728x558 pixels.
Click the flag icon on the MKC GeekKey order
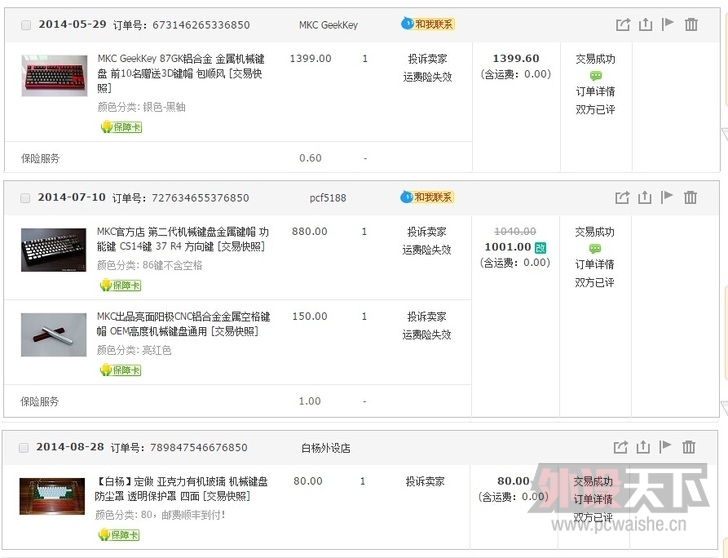(x=667, y=25)
